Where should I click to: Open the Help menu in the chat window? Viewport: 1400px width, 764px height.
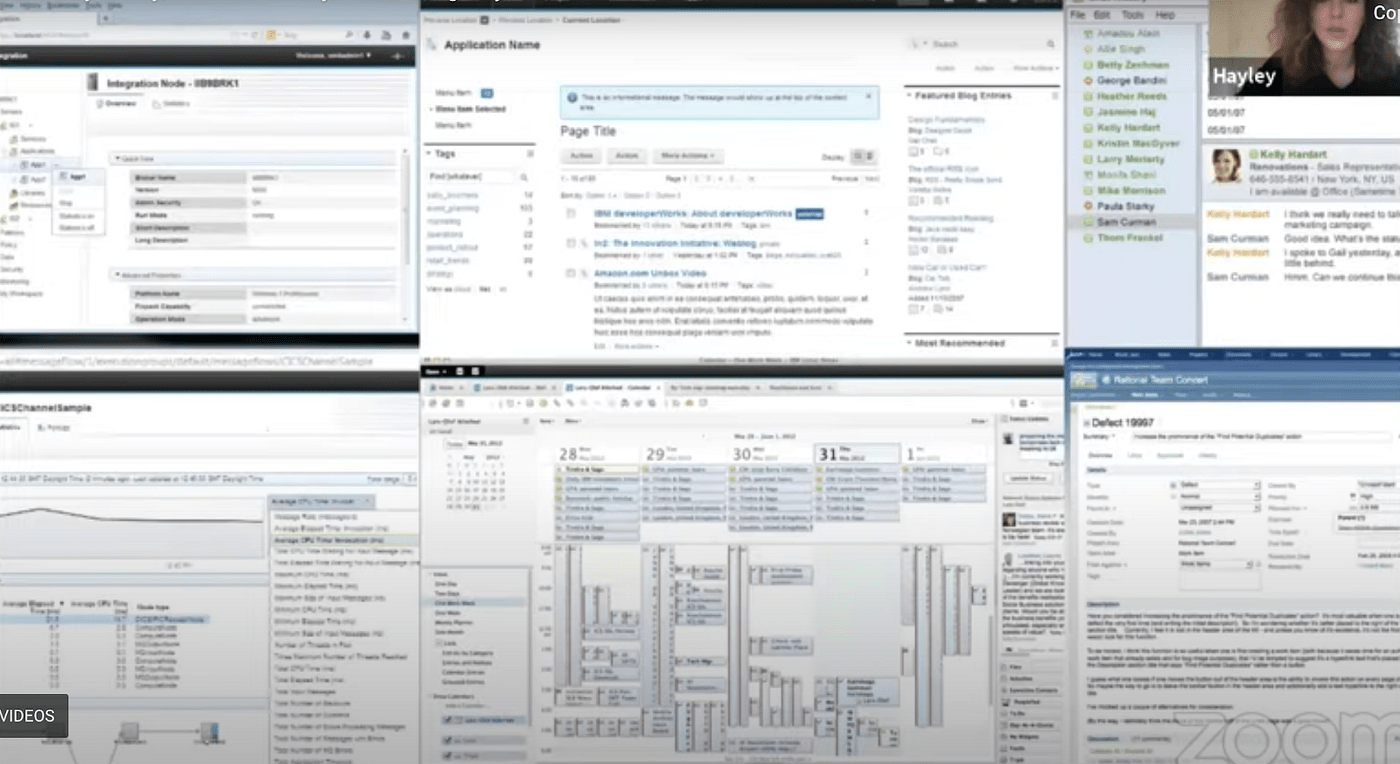pyautogui.click(x=1165, y=15)
